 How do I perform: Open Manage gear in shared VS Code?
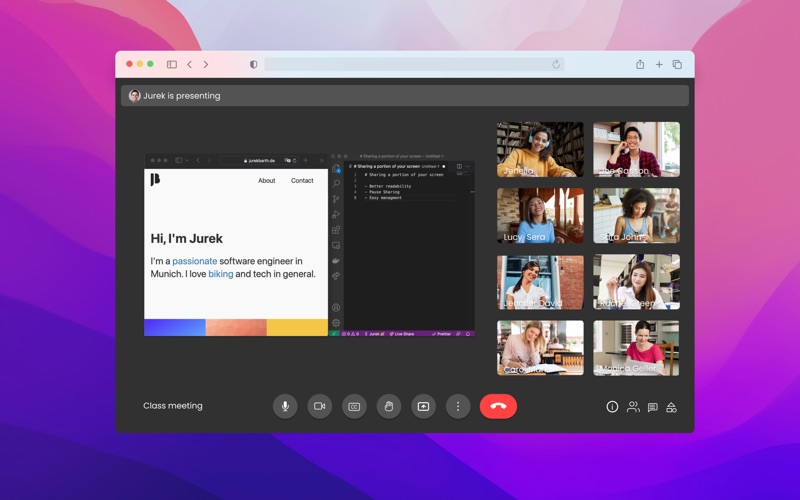tap(336, 322)
